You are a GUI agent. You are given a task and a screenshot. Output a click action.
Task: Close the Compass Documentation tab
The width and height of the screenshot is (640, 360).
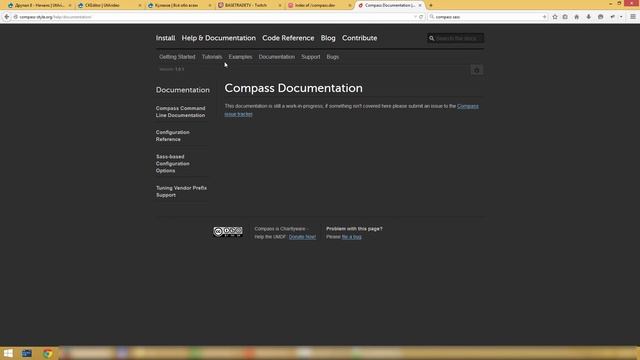pyautogui.click(x=420, y=5)
